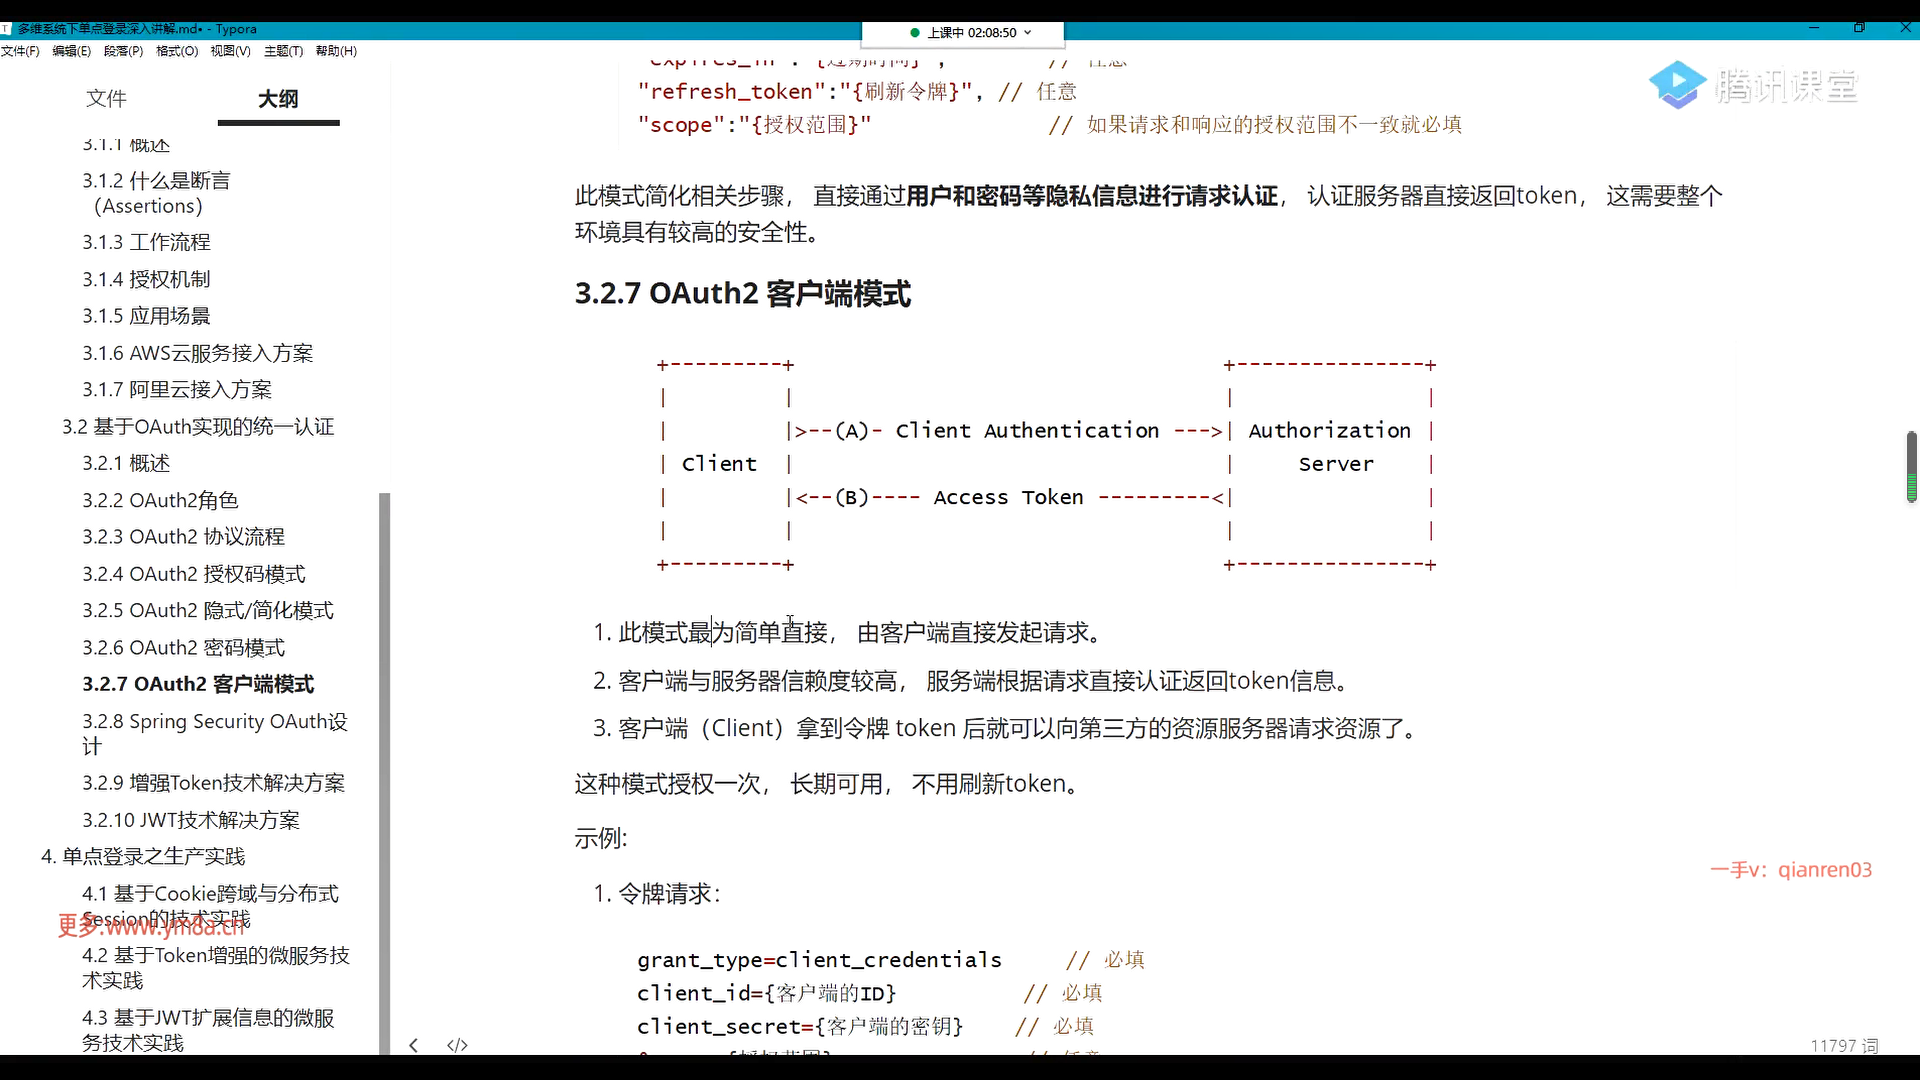
Task: Switch sidebar to 文件 tab
Action: click(106, 98)
